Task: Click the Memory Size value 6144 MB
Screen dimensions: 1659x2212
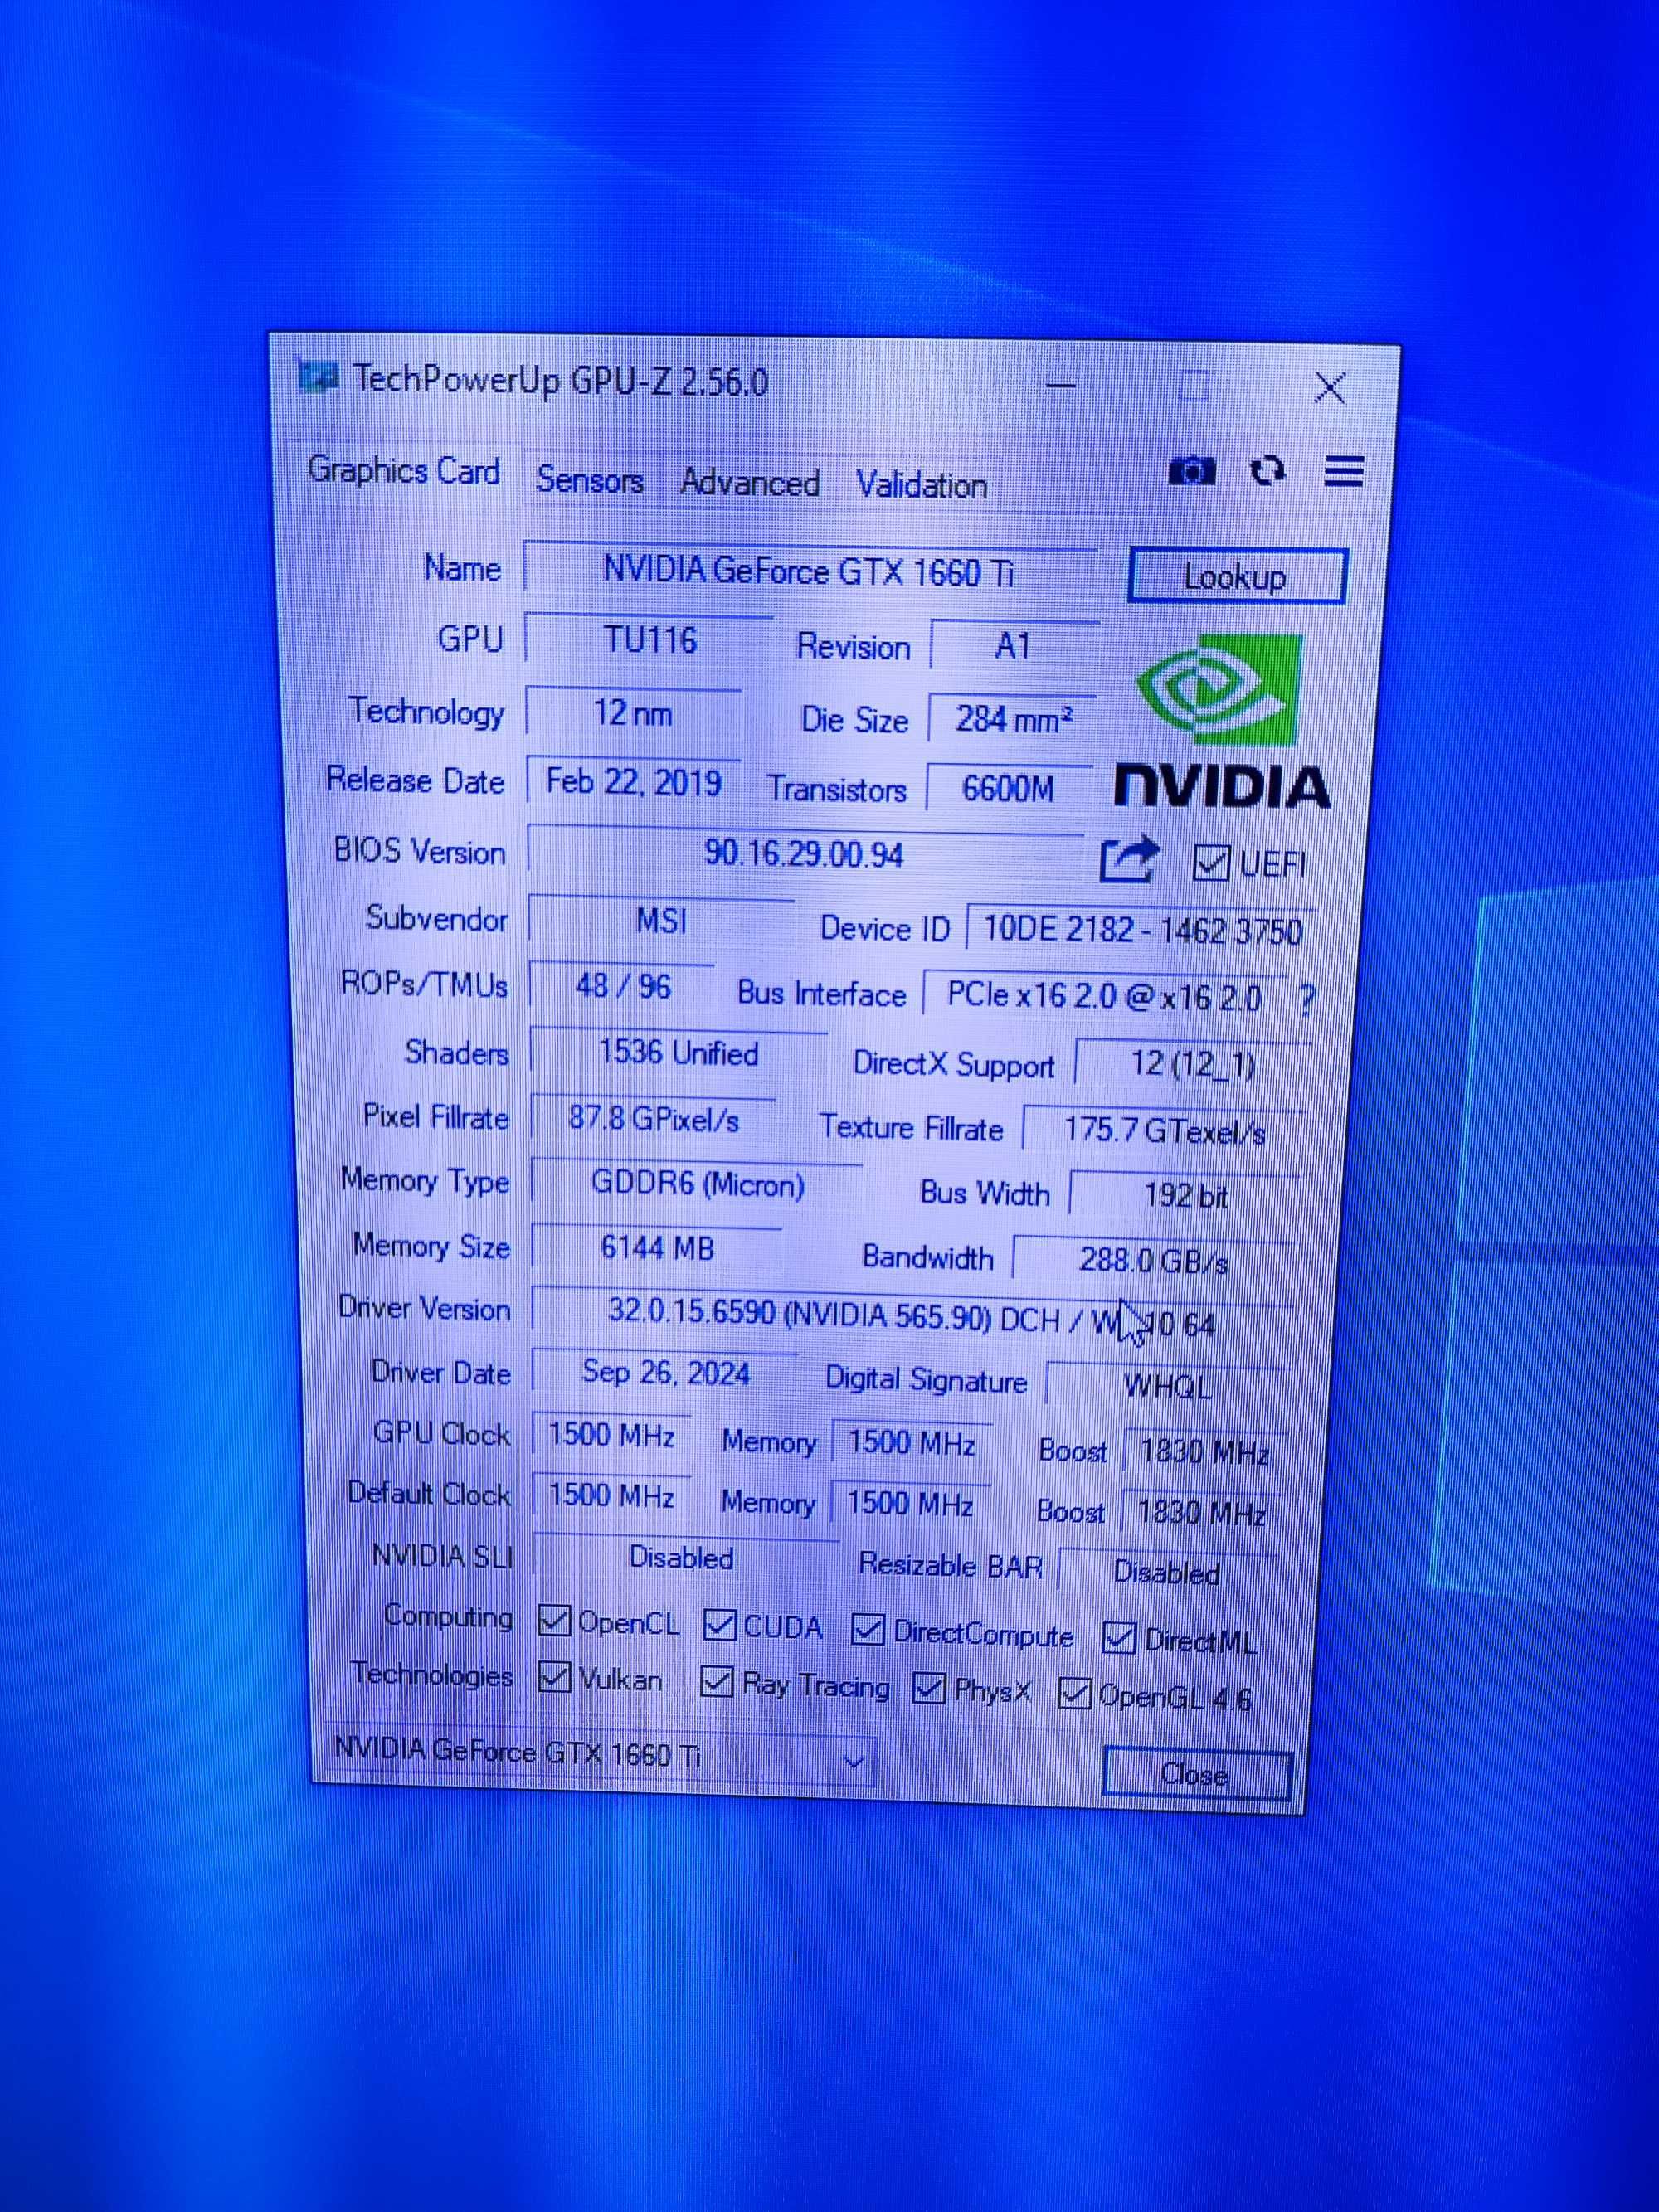Action: tap(657, 1248)
